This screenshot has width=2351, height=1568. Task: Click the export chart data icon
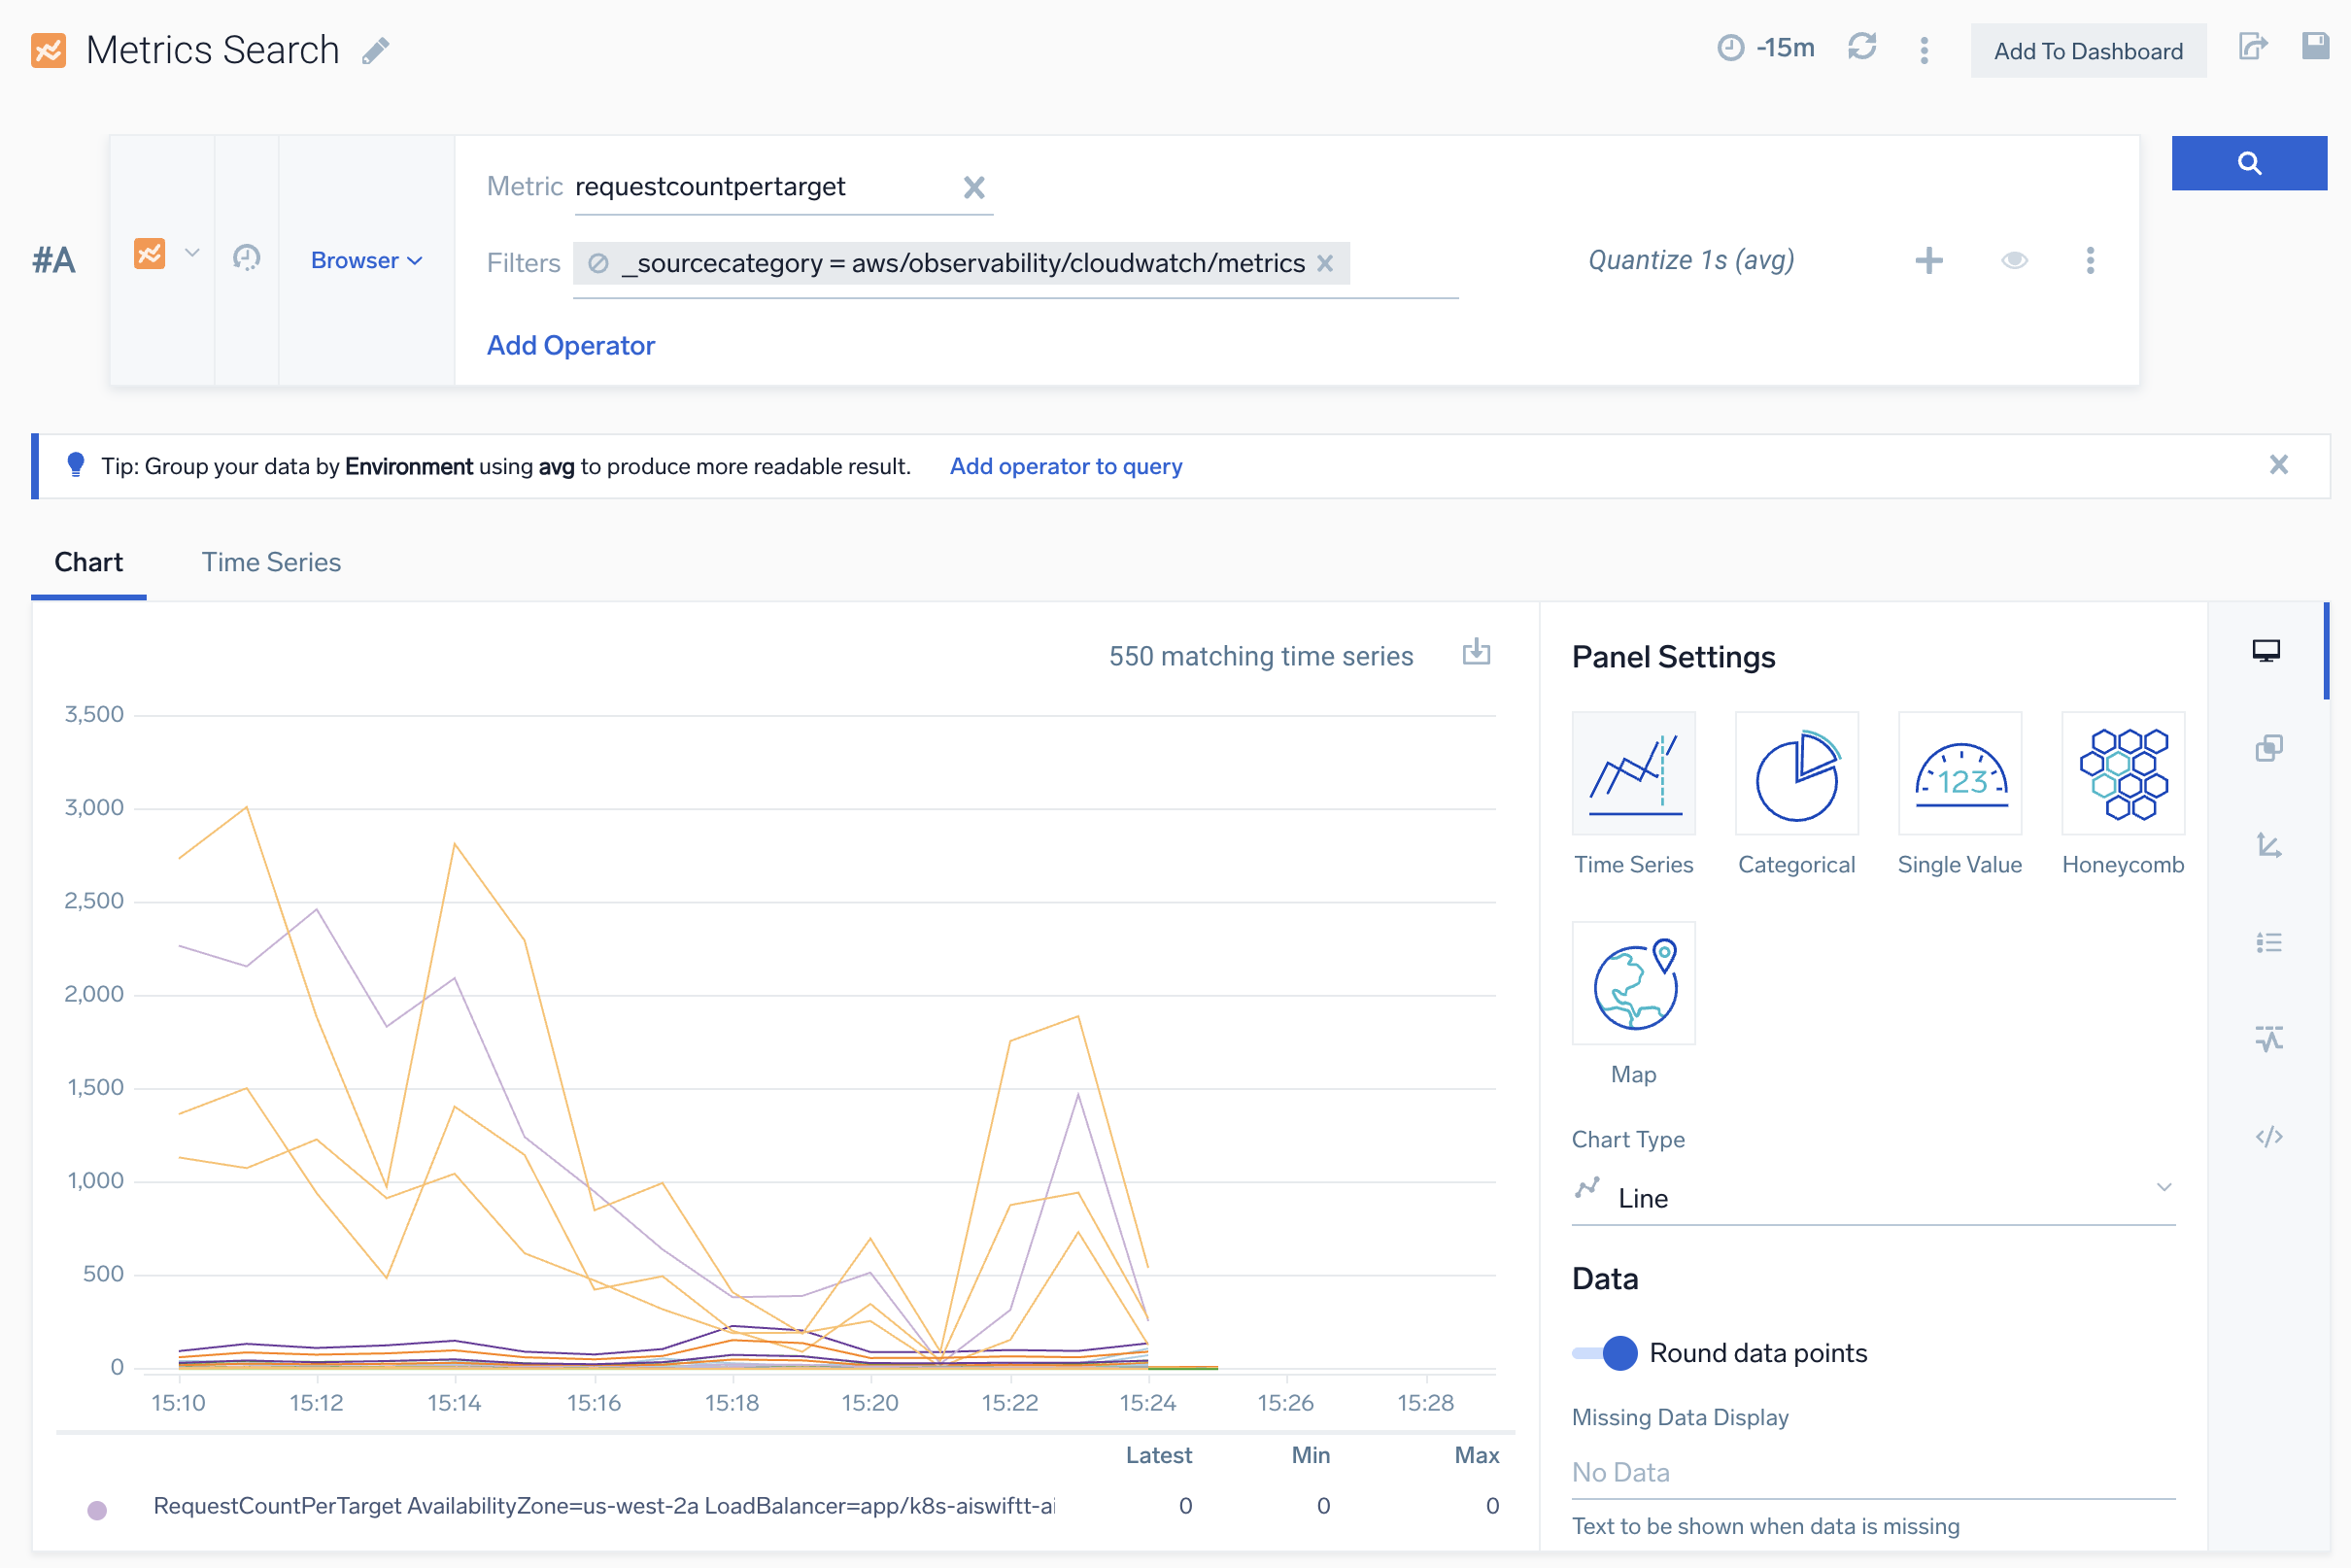(1475, 654)
